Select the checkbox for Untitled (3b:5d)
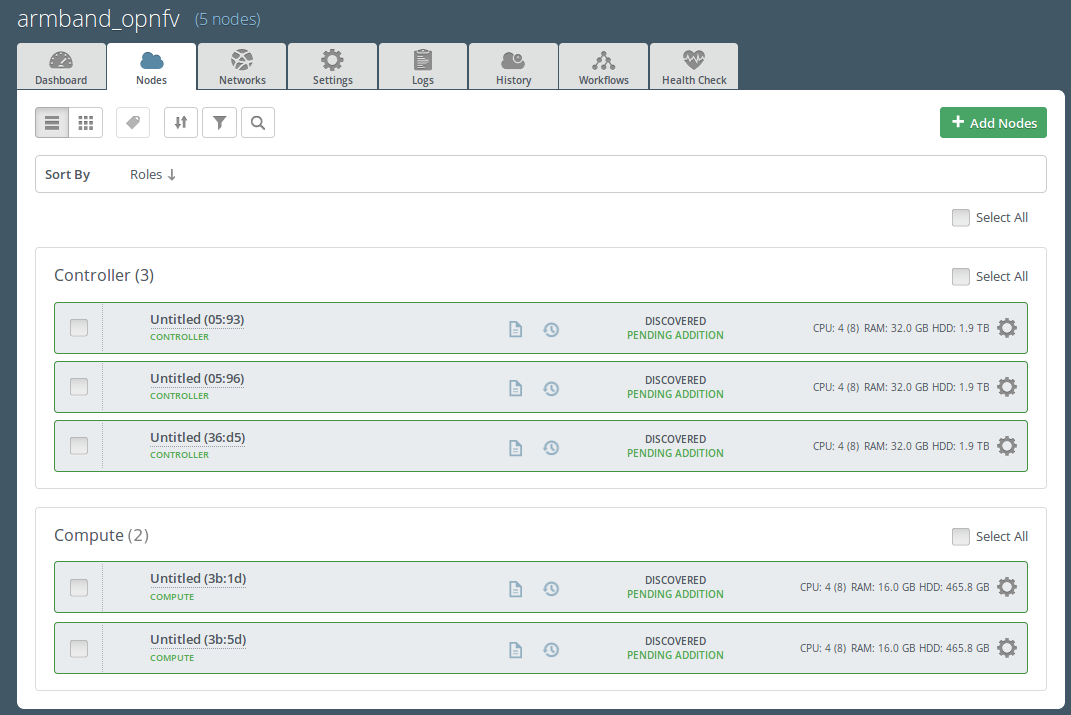 point(79,648)
